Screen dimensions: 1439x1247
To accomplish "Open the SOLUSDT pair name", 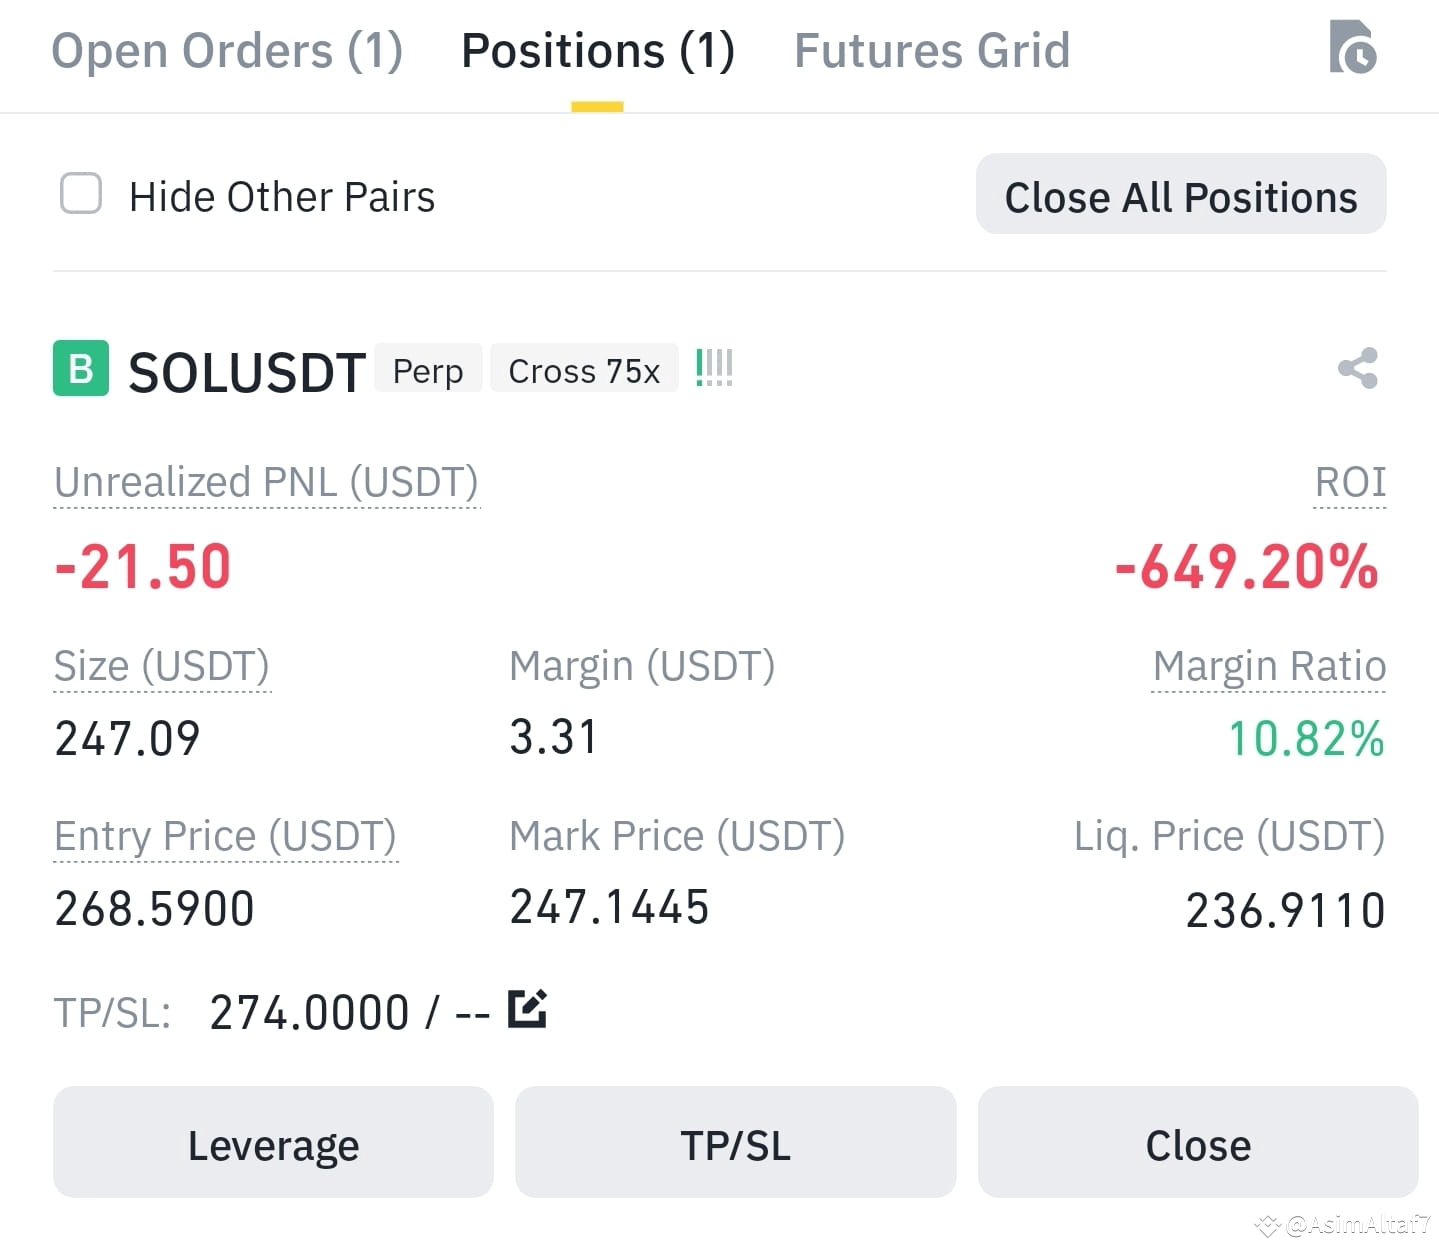I will (x=247, y=372).
